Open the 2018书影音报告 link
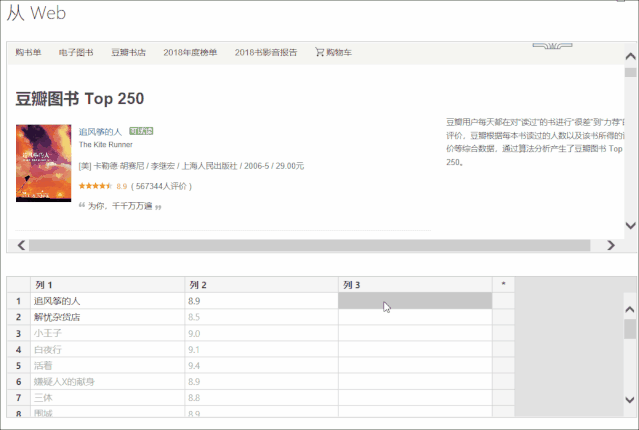Image resolution: width=639 pixels, height=430 pixels. 266,52
